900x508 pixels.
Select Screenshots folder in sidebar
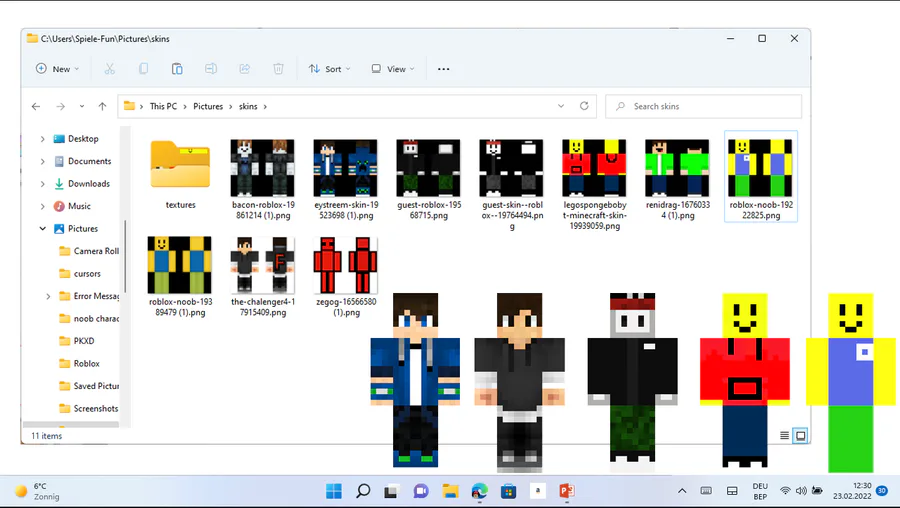96,408
